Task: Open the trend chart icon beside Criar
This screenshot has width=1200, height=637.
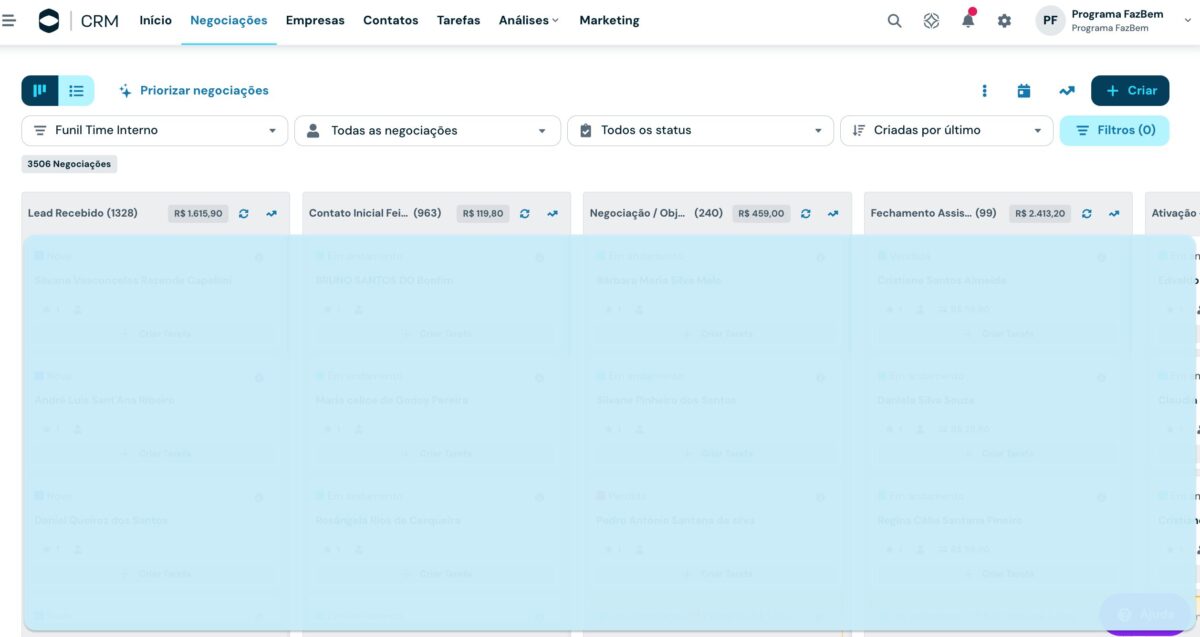Action: (1067, 90)
